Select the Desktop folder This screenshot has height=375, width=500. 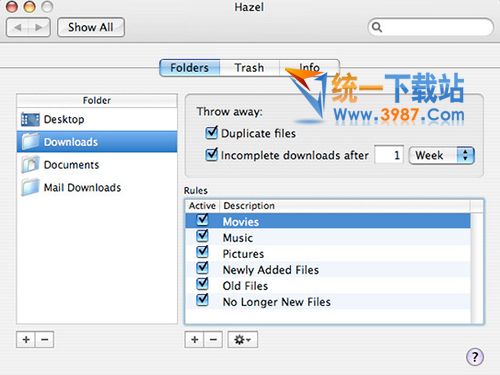[x=97, y=119]
